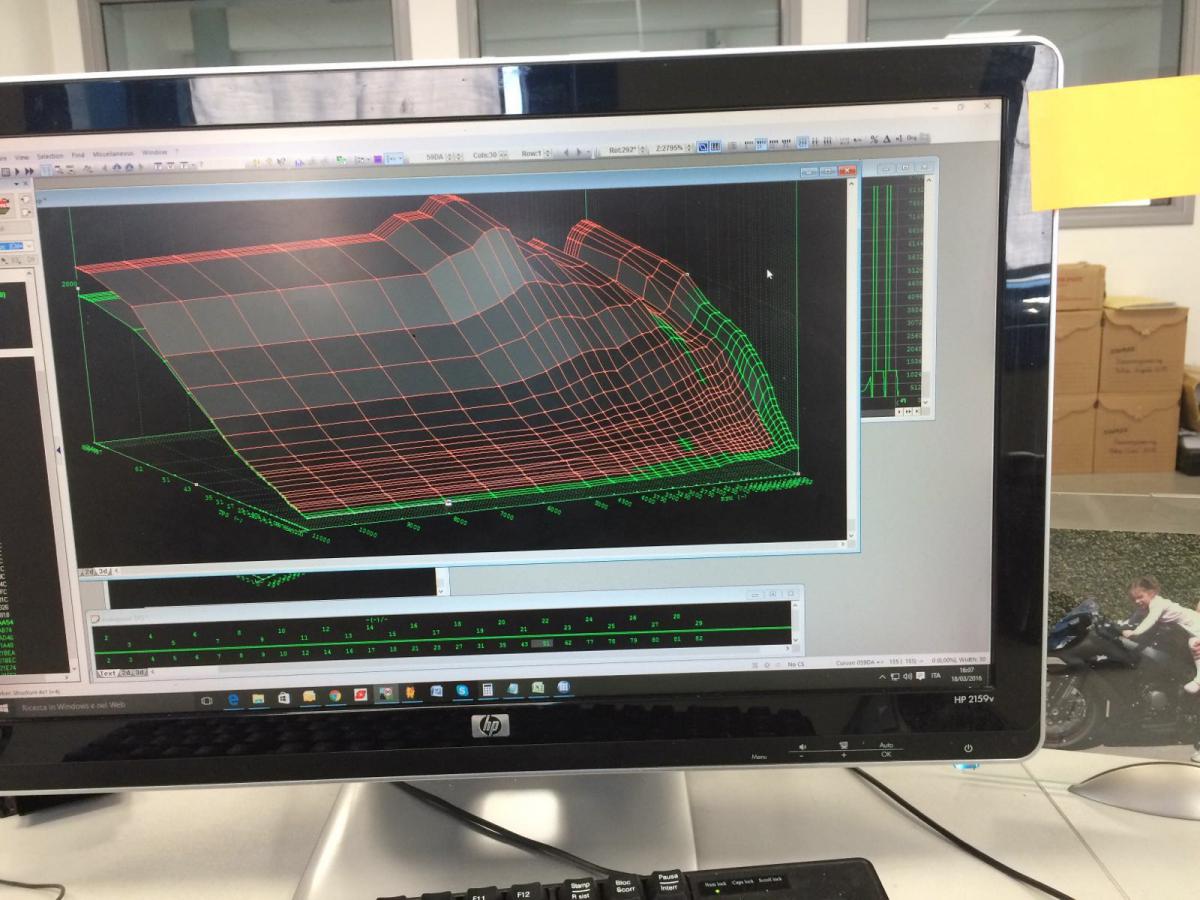The height and width of the screenshot is (900, 1200).
Task: Click the green toolbar icon in middle toolbar
Action: (342, 160)
